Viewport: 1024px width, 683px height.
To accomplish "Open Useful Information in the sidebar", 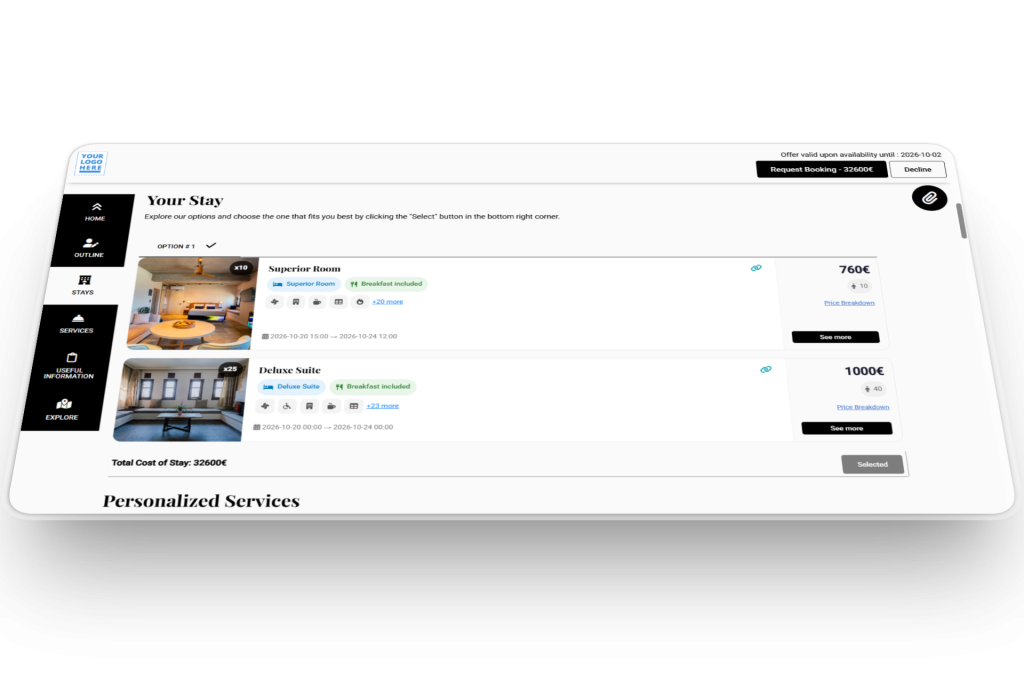I will (x=69, y=366).
